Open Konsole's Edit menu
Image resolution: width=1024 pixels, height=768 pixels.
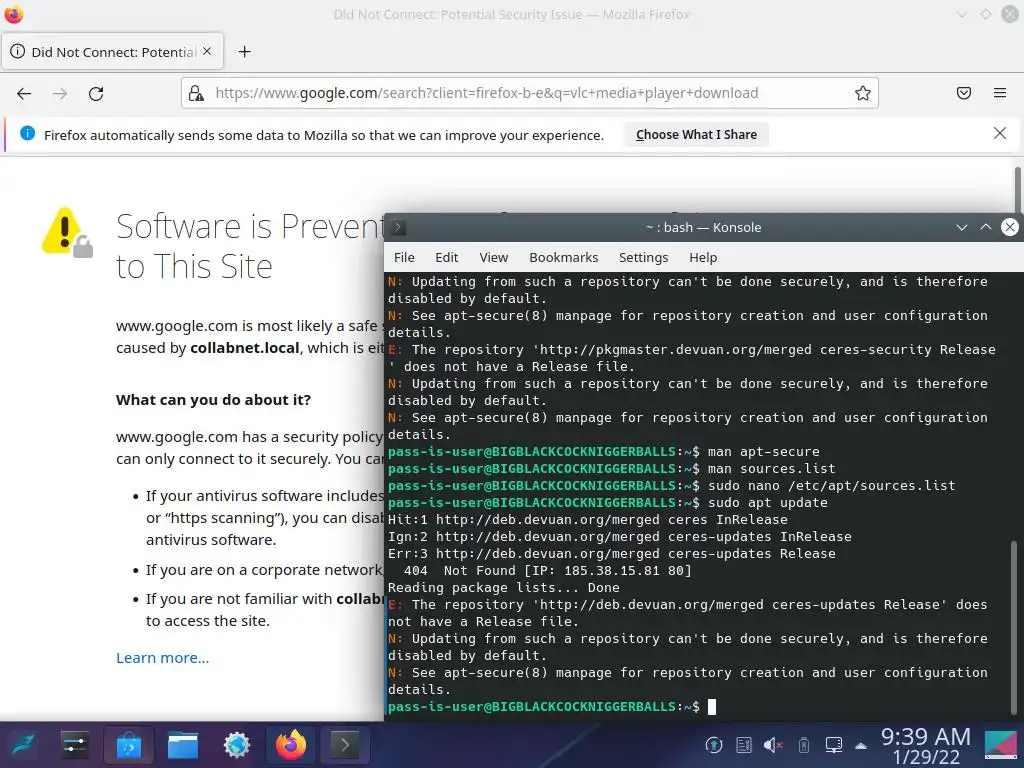point(447,257)
